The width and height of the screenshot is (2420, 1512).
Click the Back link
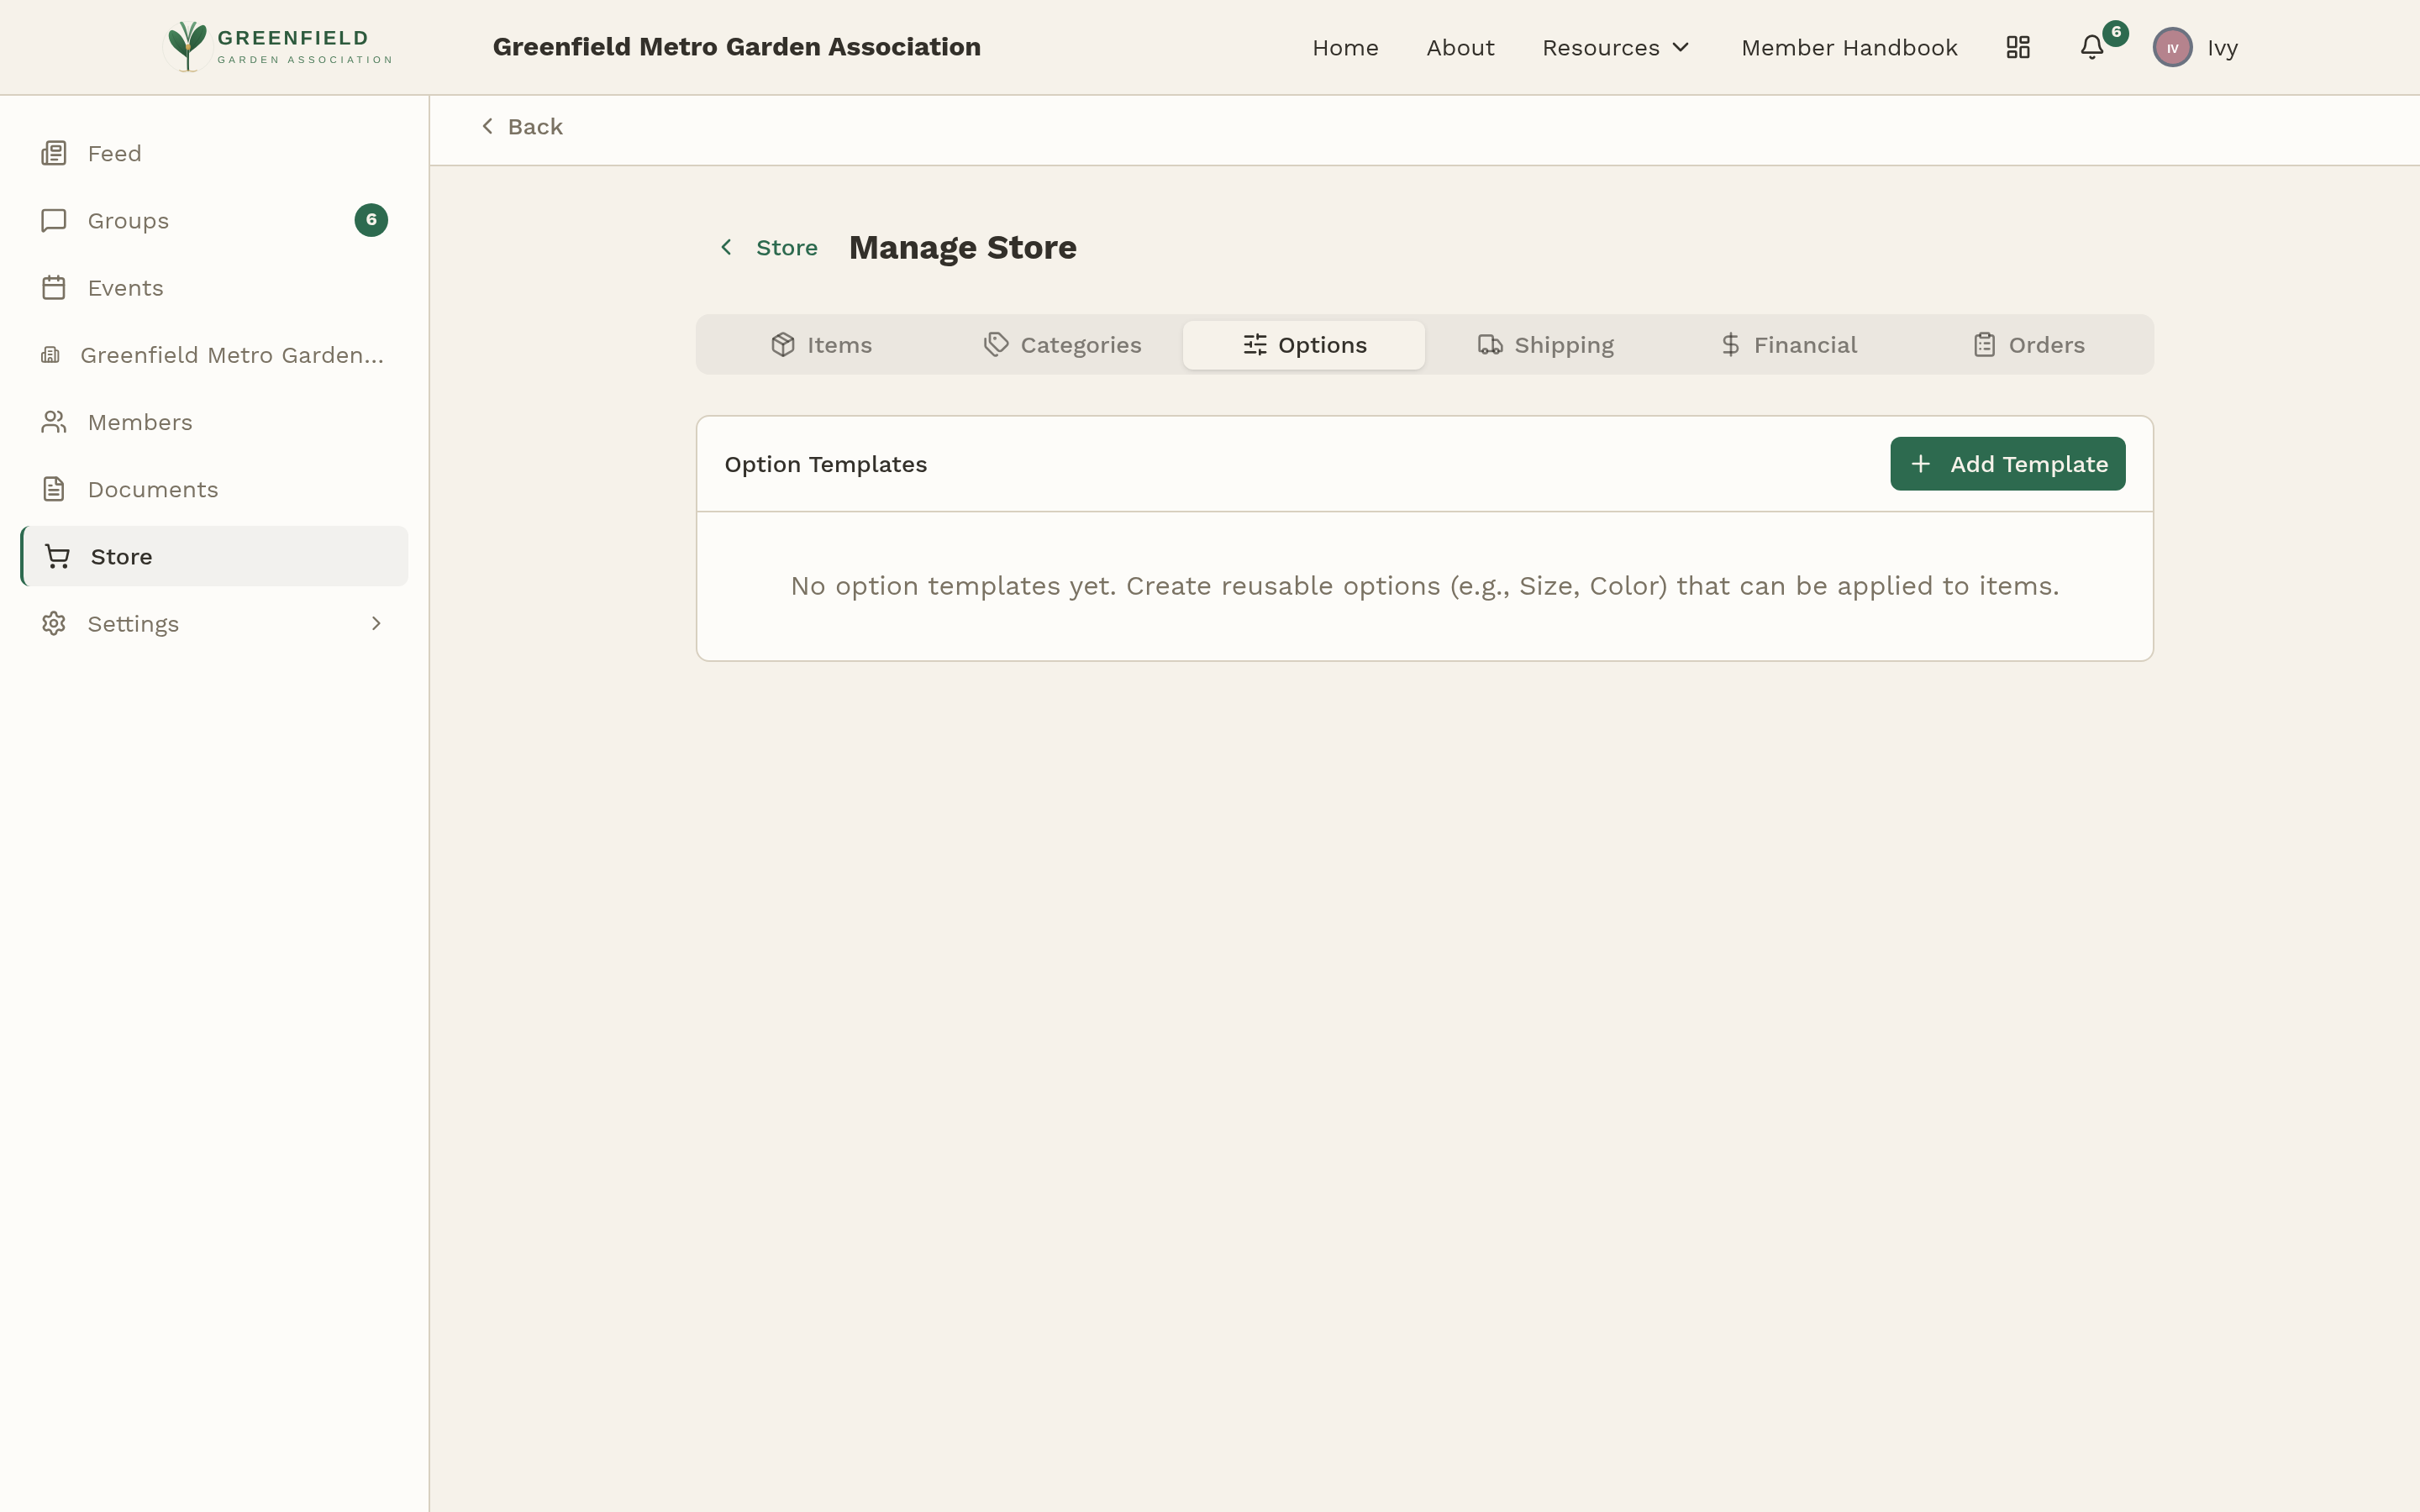coord(521,126)
